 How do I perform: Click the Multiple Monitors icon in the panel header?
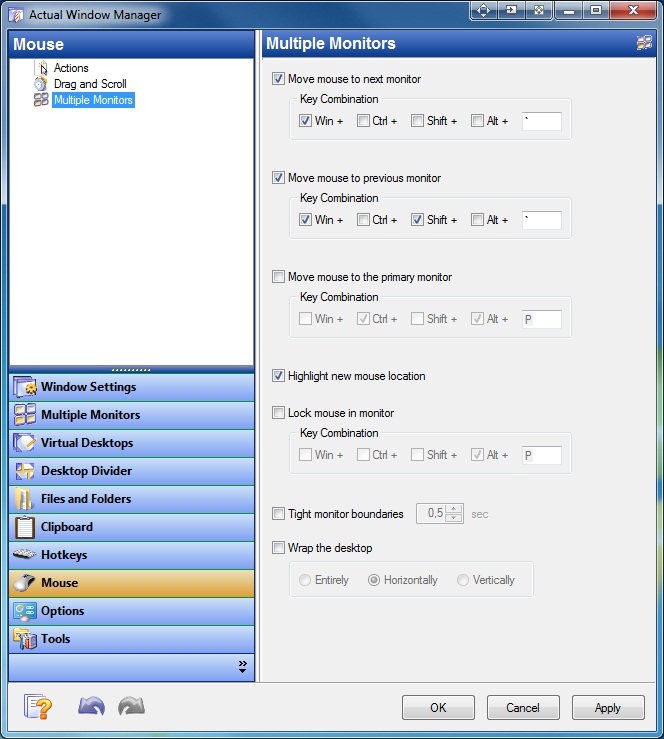click(x=644, y=42)
